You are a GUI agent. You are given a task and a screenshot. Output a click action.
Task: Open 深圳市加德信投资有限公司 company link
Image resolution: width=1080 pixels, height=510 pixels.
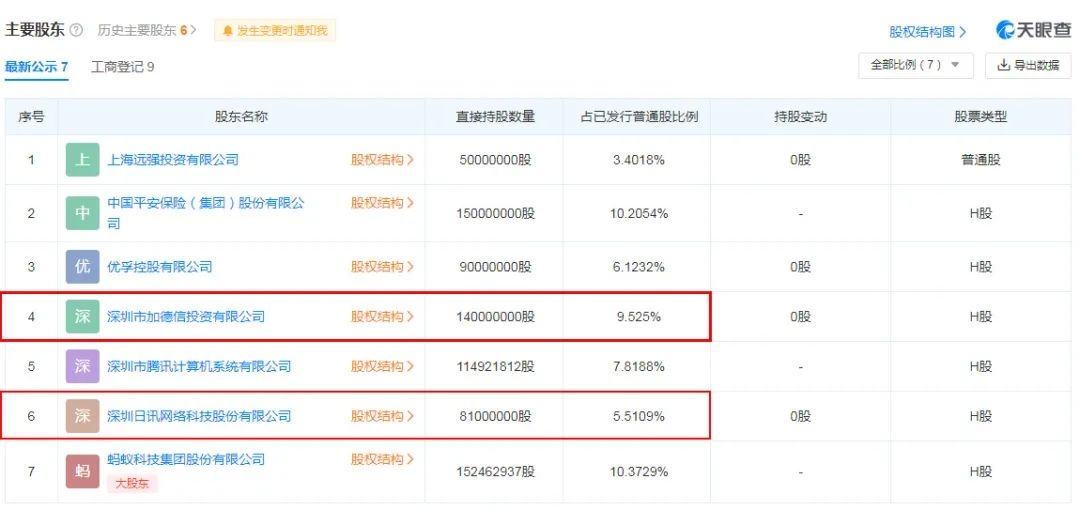186,316
